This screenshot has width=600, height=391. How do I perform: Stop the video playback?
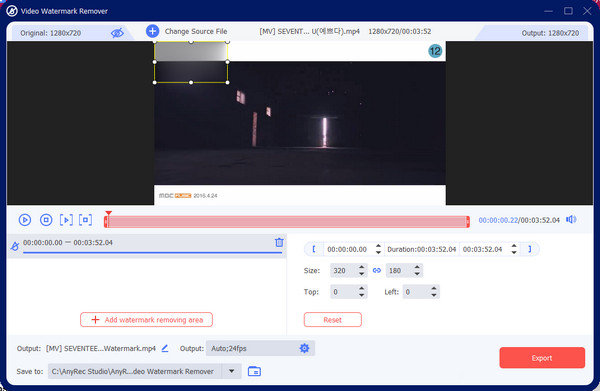tap(46, 220)
